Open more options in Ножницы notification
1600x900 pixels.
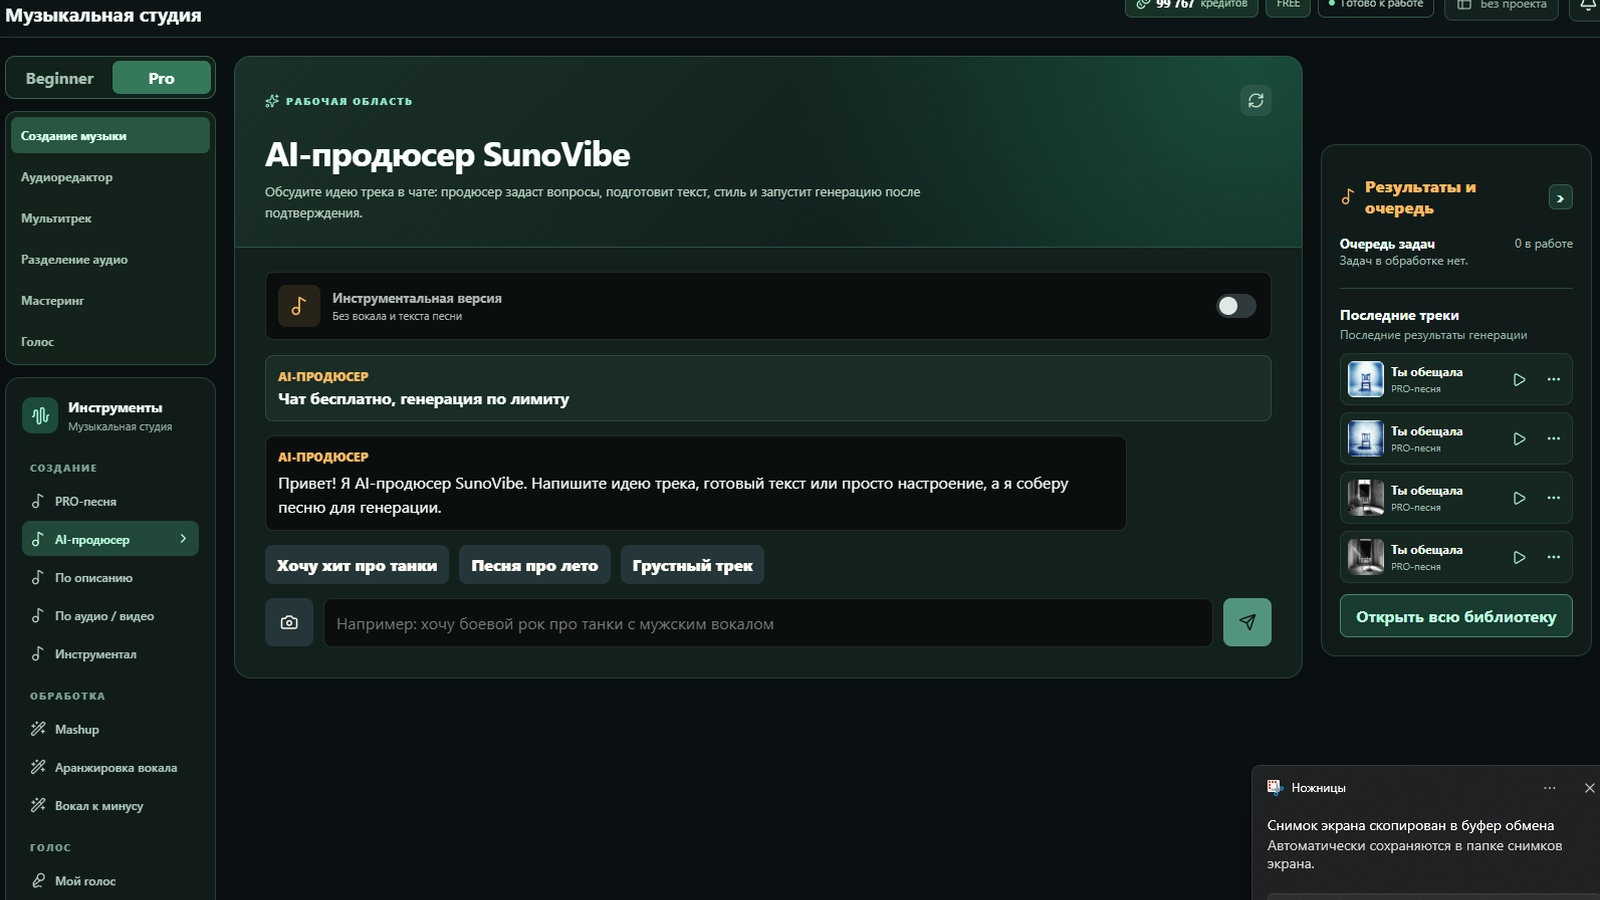[1549, 788]
